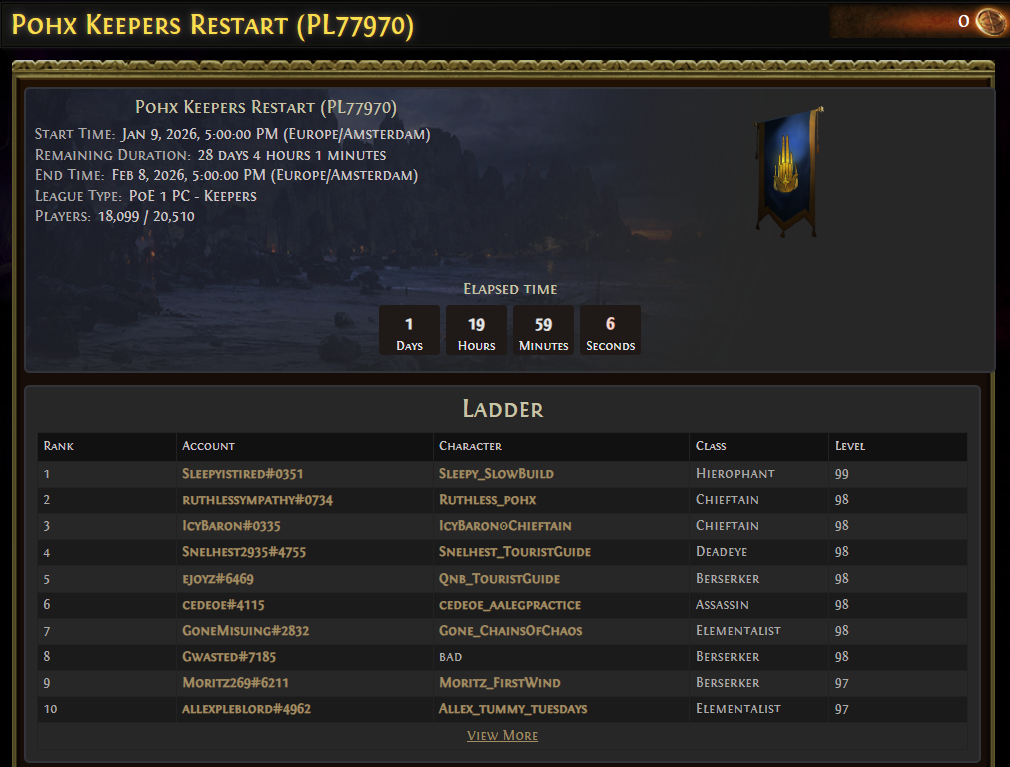
Task: Click the elapsed Days counter box
Action: click(409, 330)
